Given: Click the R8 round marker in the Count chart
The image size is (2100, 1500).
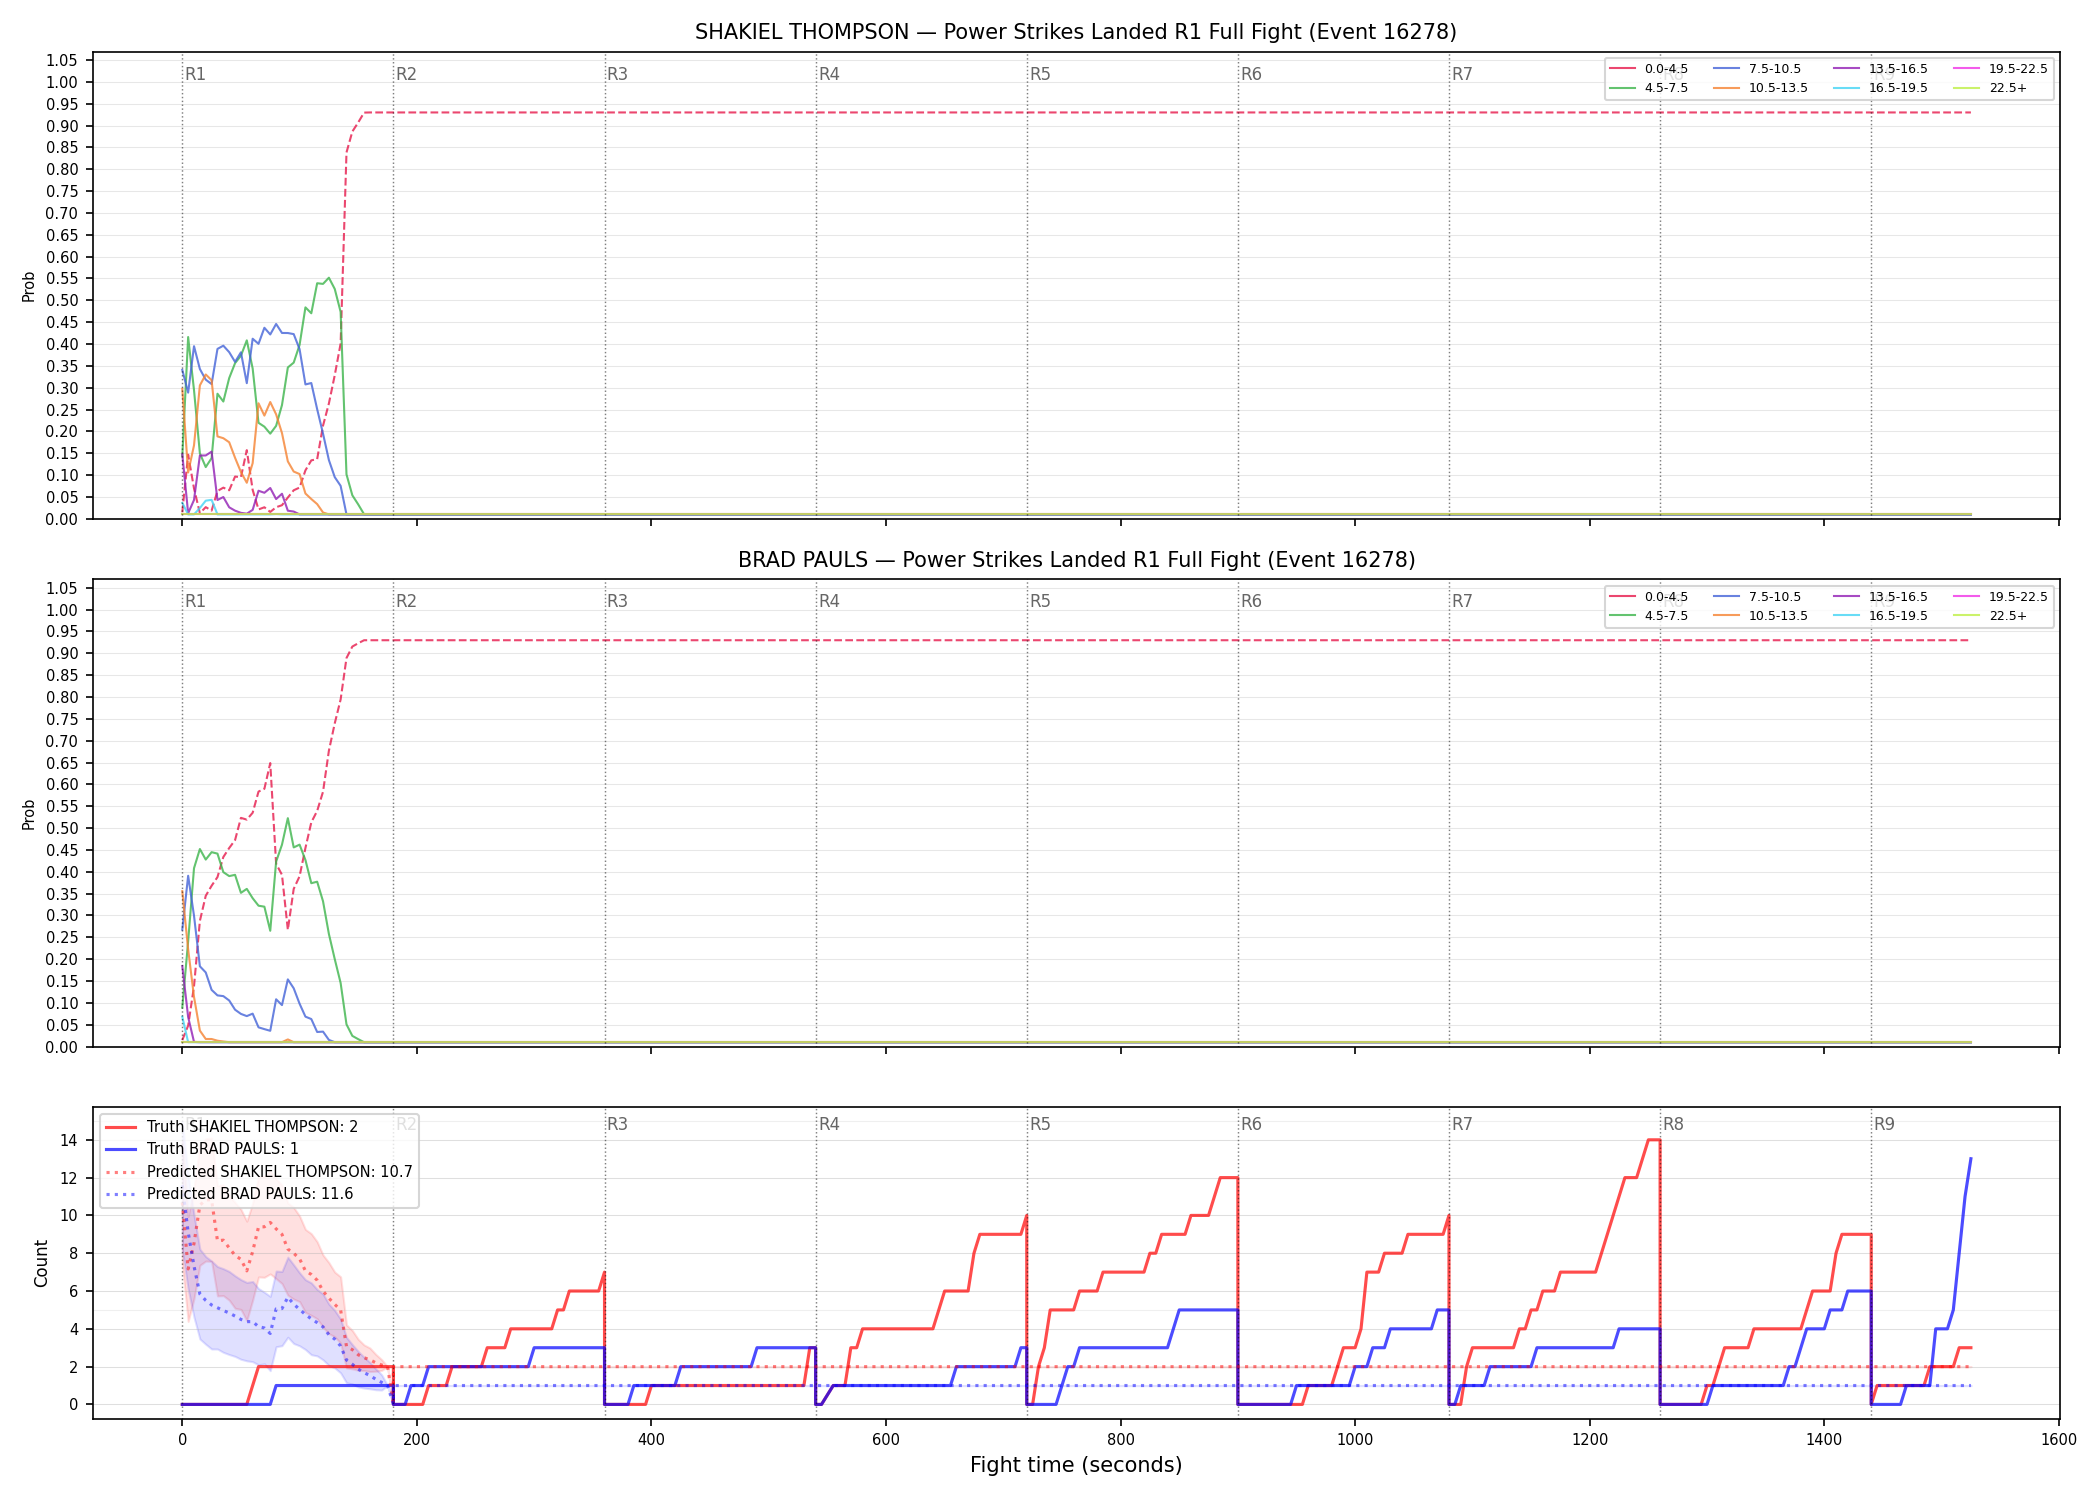Looking at the screenshot, I should pyautogui.click(x=1673, y=1124).
